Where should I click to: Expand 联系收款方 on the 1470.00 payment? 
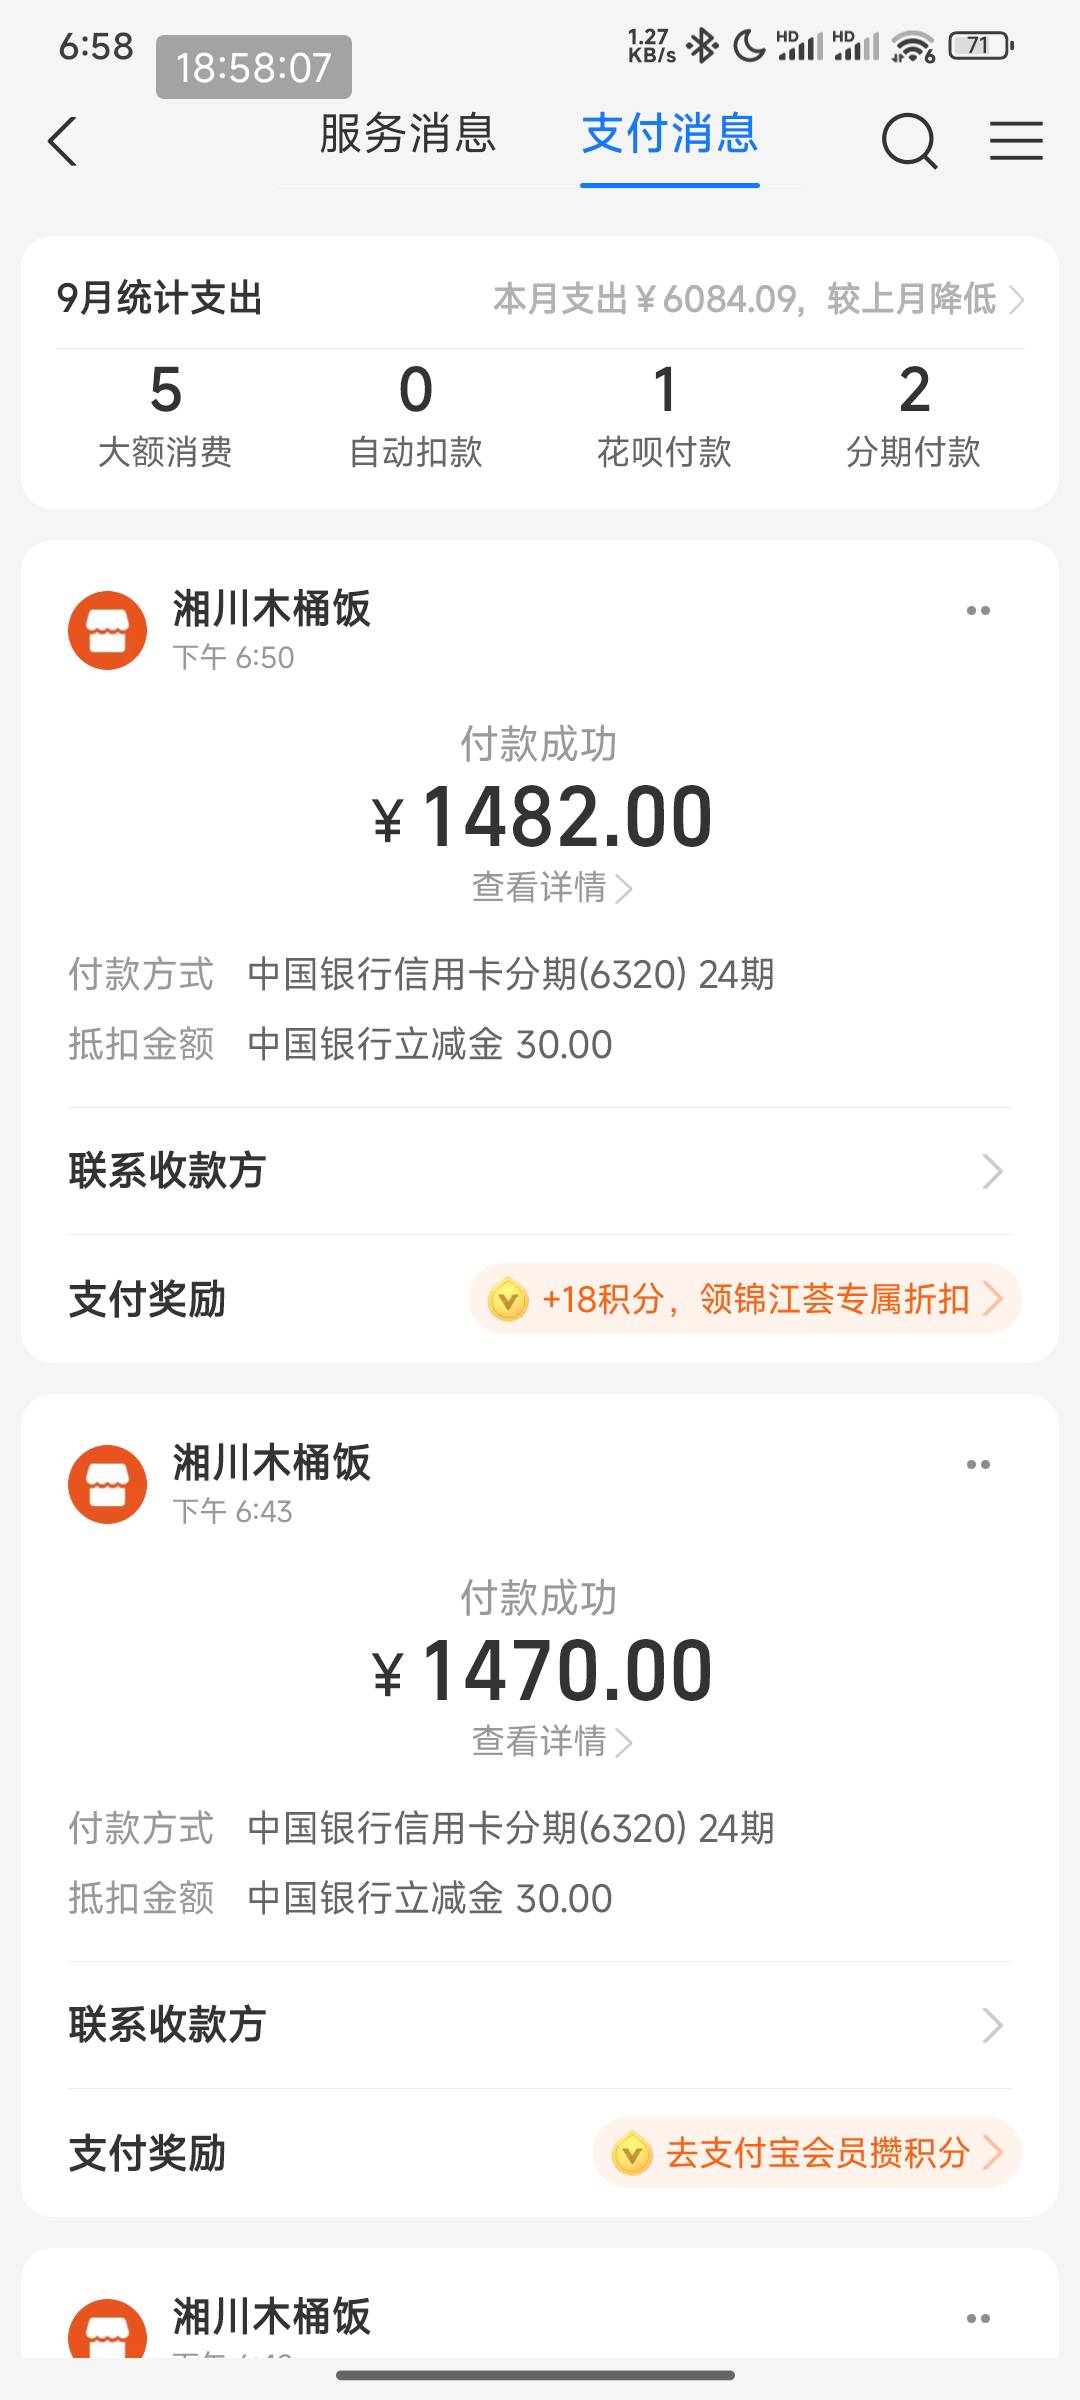point(540,2025)
